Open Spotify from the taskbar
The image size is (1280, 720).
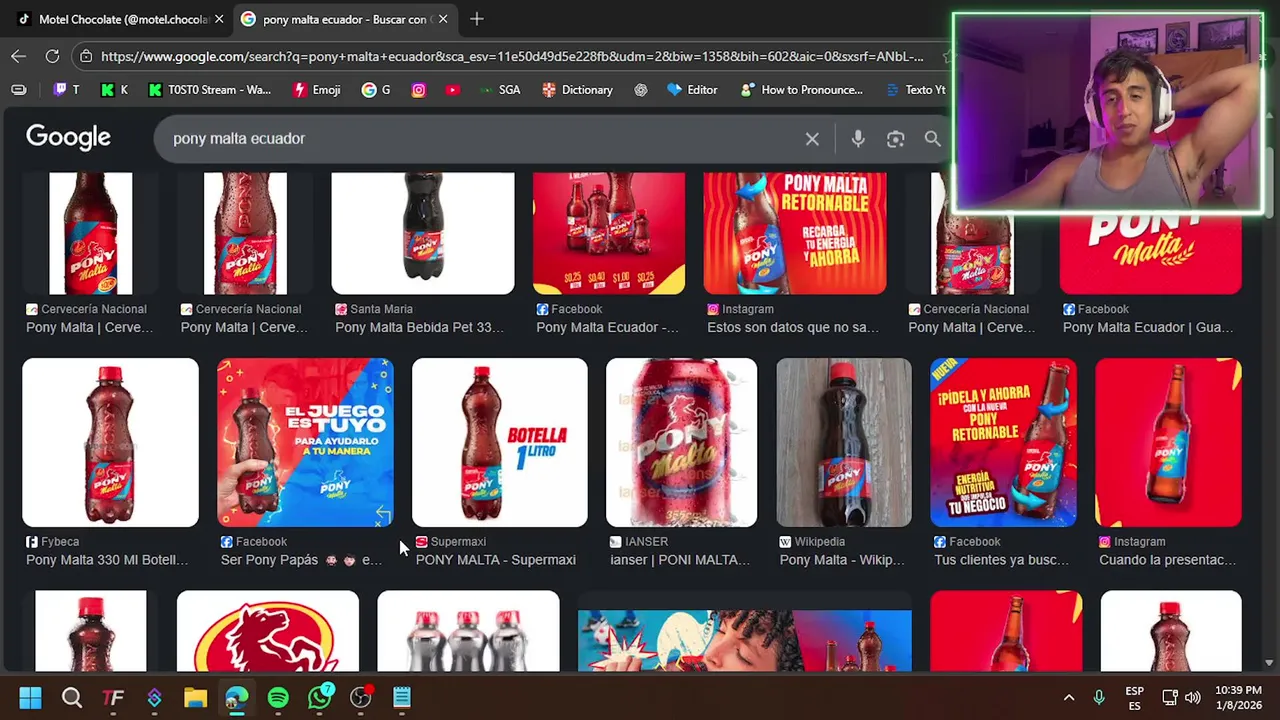[x=278, y=697]
